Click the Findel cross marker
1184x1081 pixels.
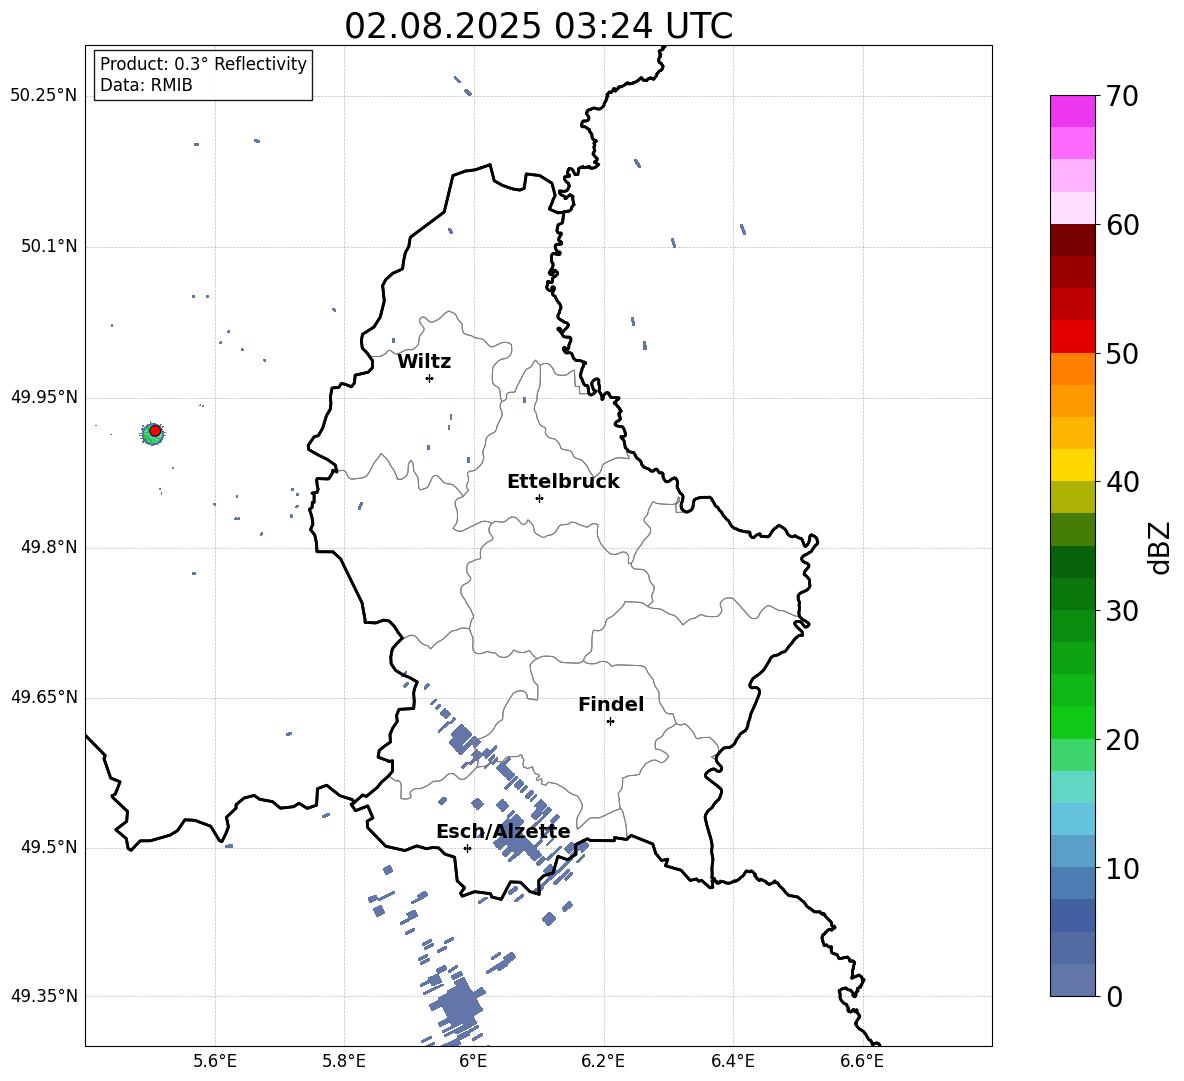[x=610, y=722]
